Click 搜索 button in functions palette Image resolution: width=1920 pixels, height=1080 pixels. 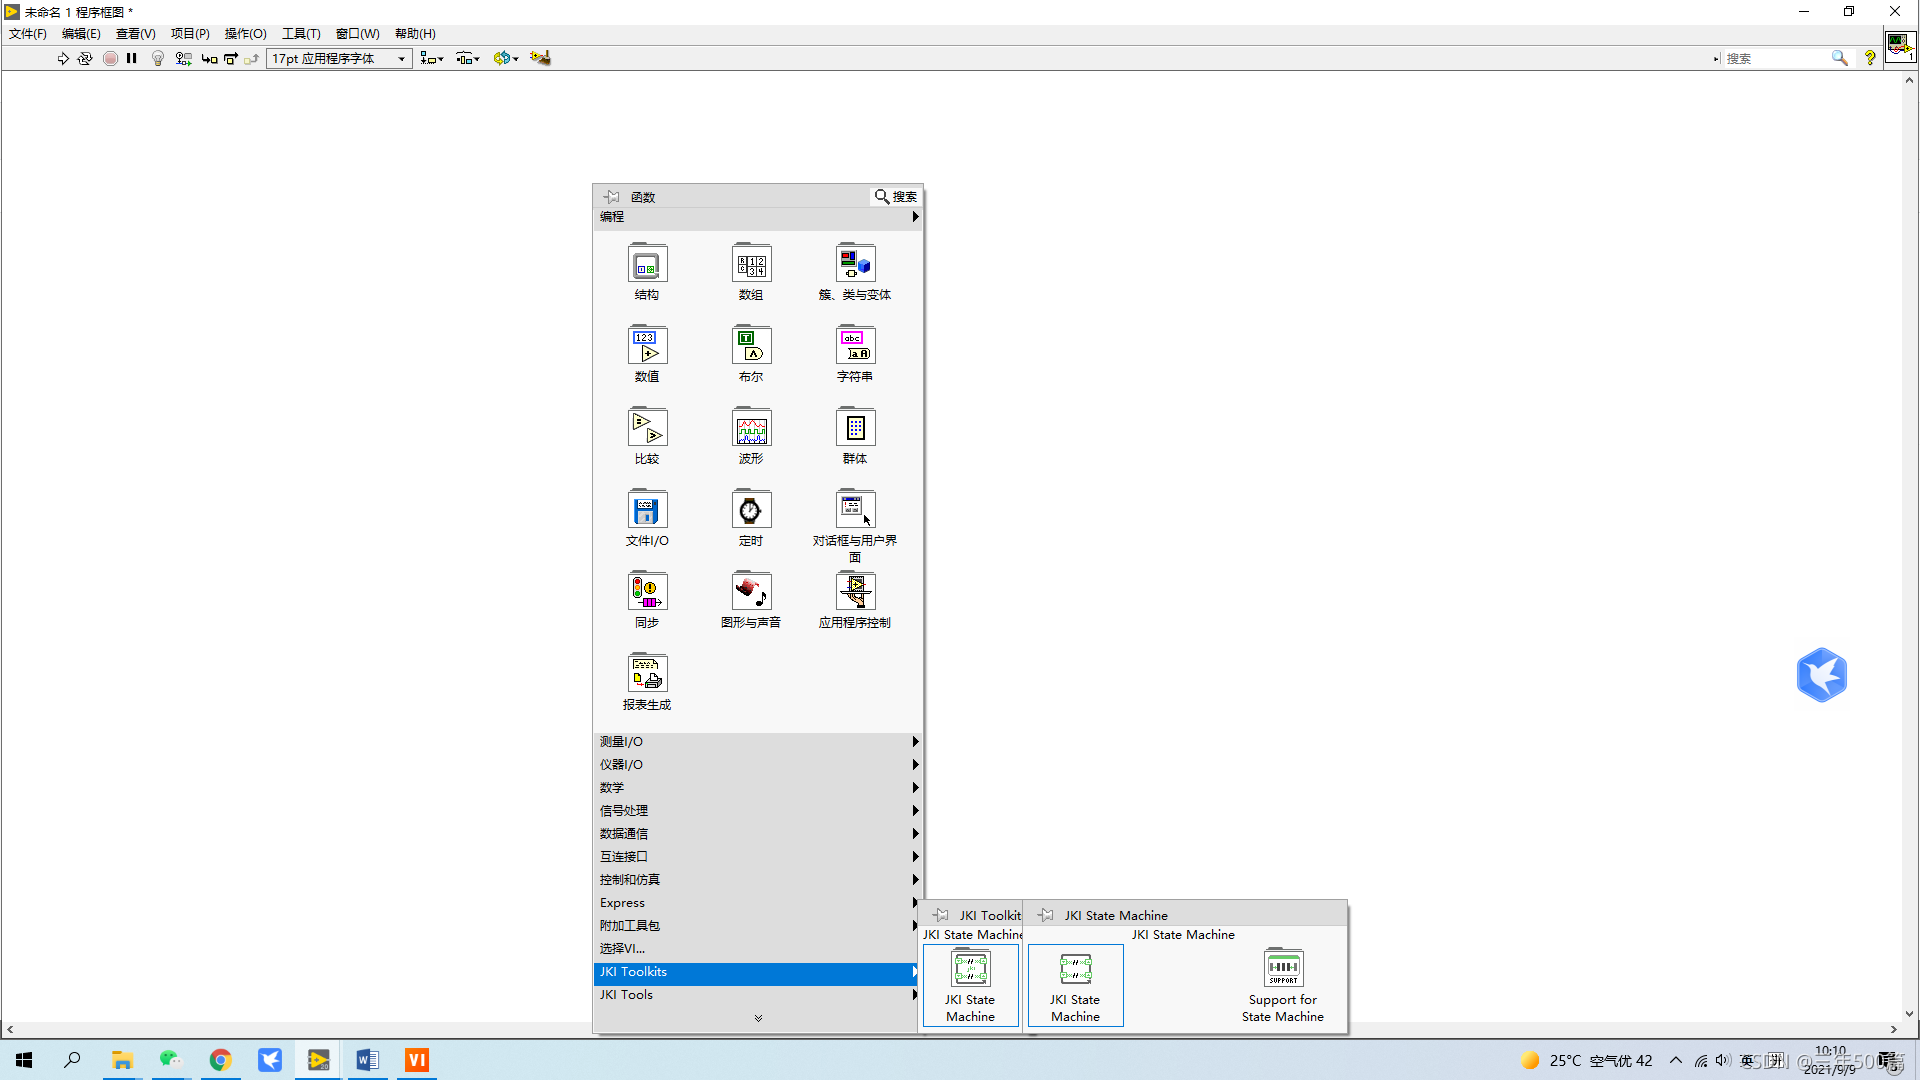point(896,197)
